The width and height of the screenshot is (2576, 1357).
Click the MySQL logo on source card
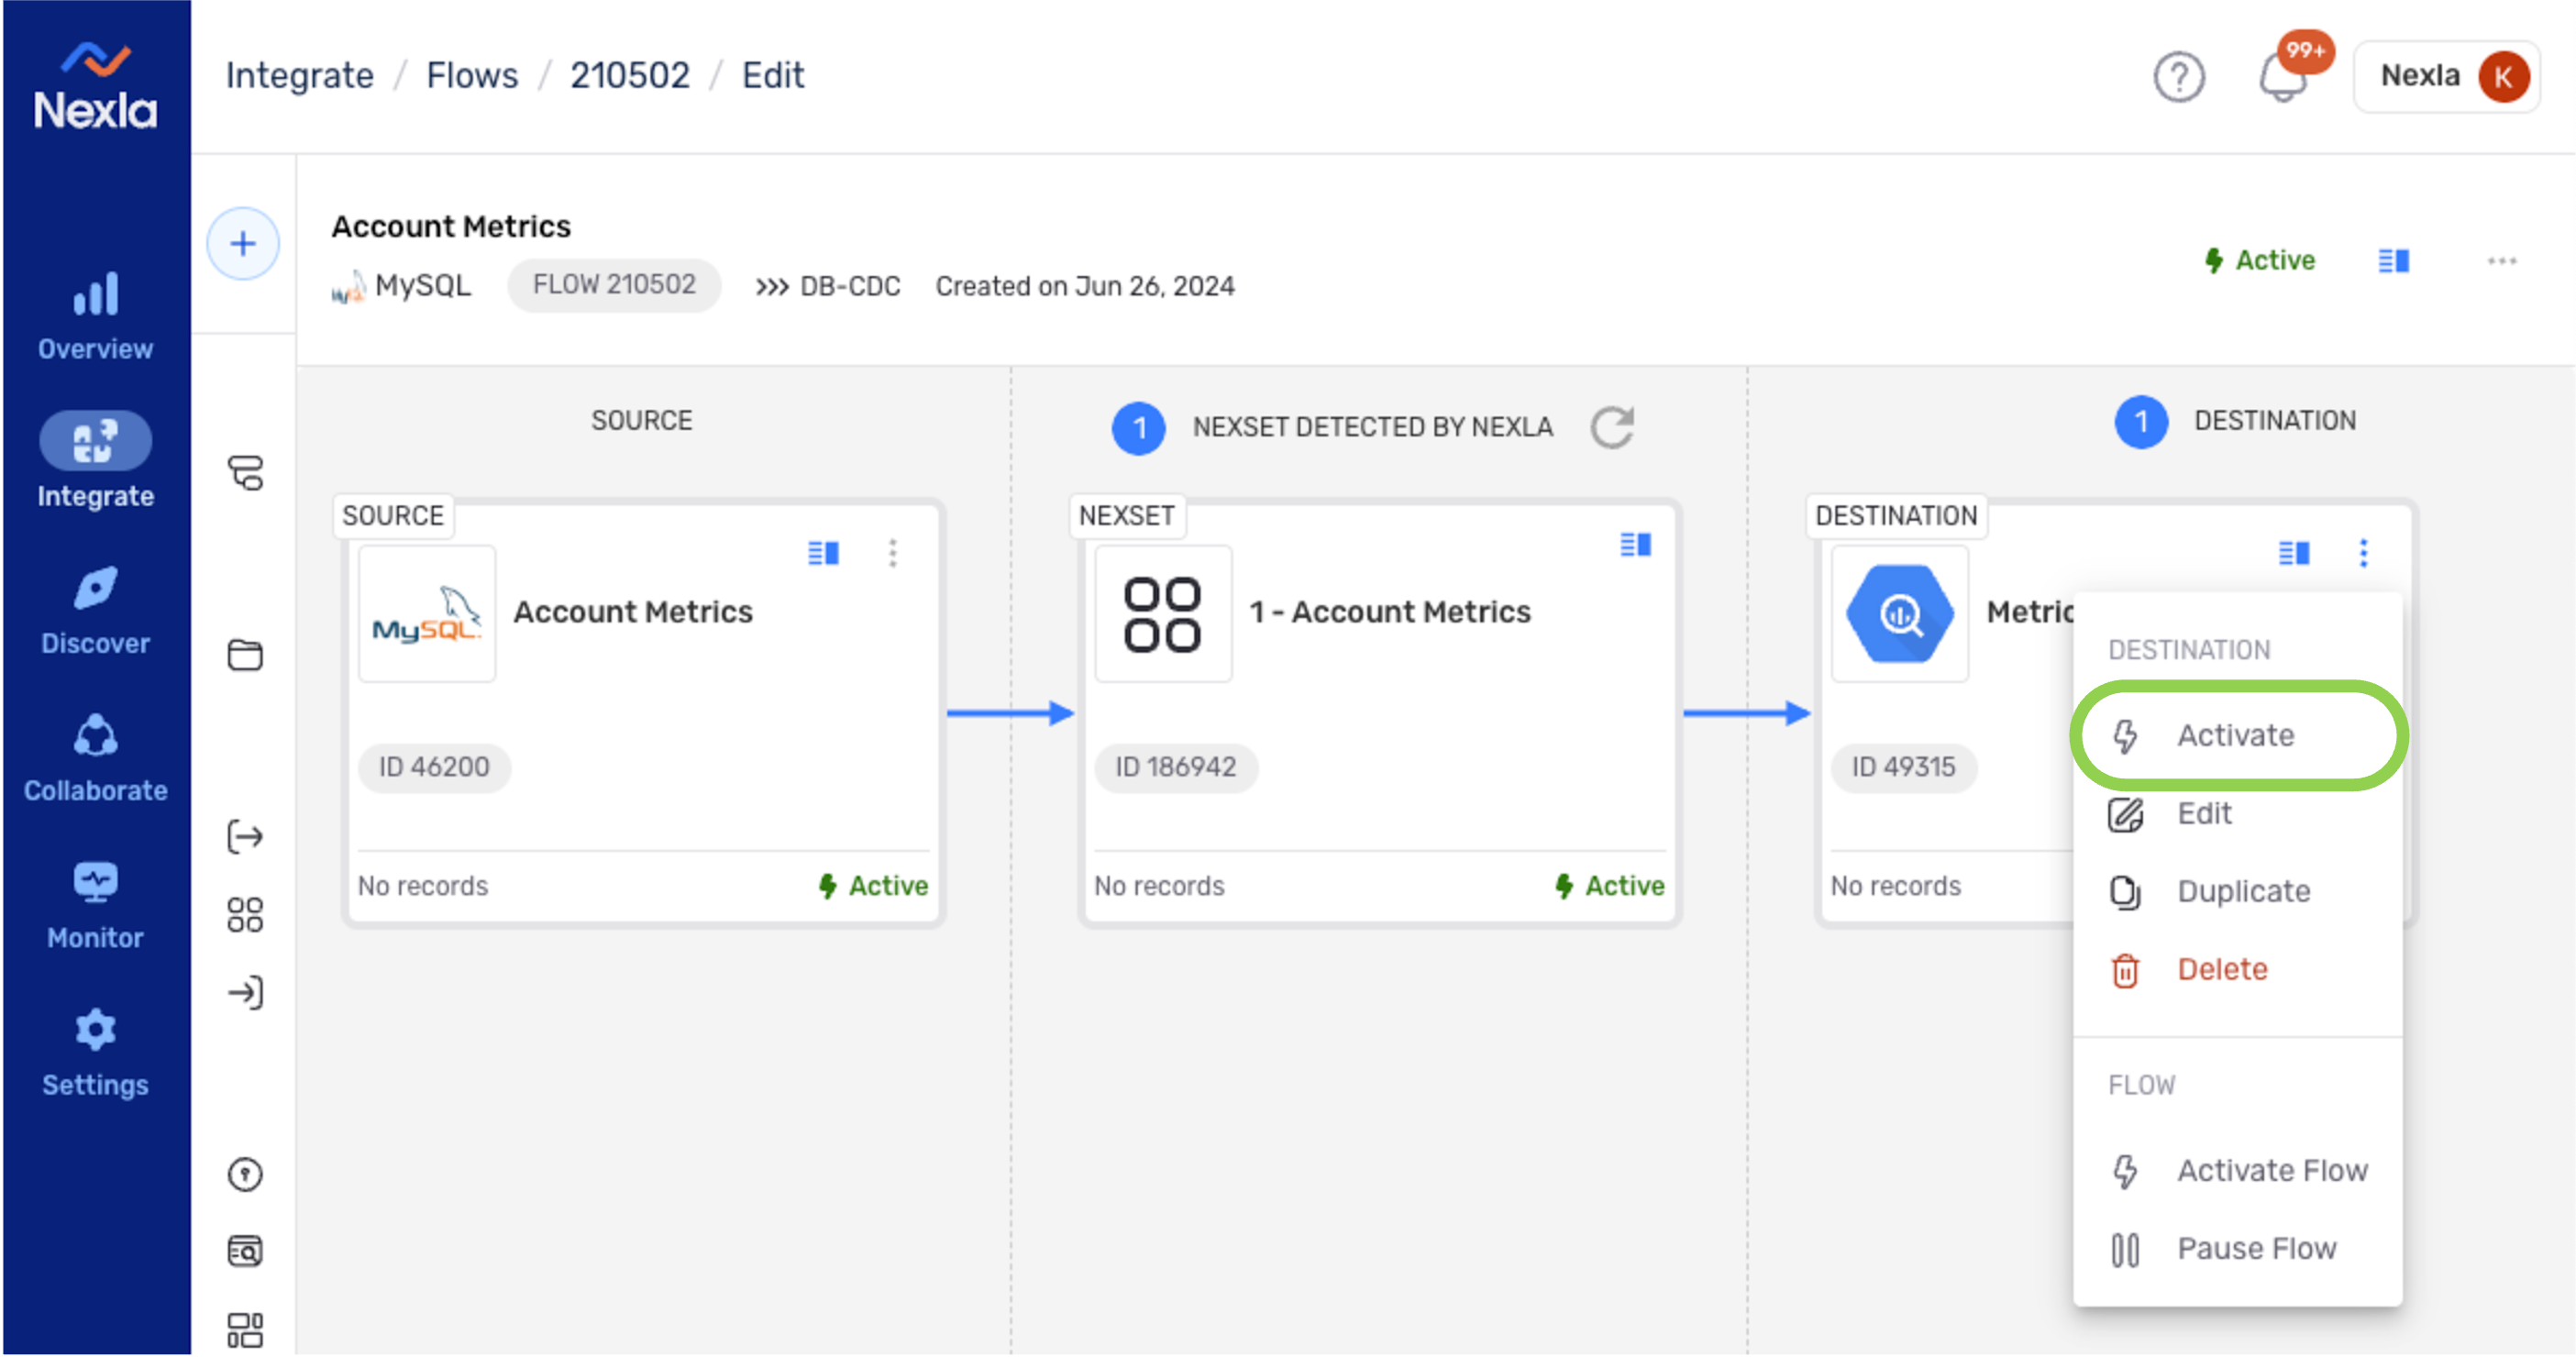[427, 614]
